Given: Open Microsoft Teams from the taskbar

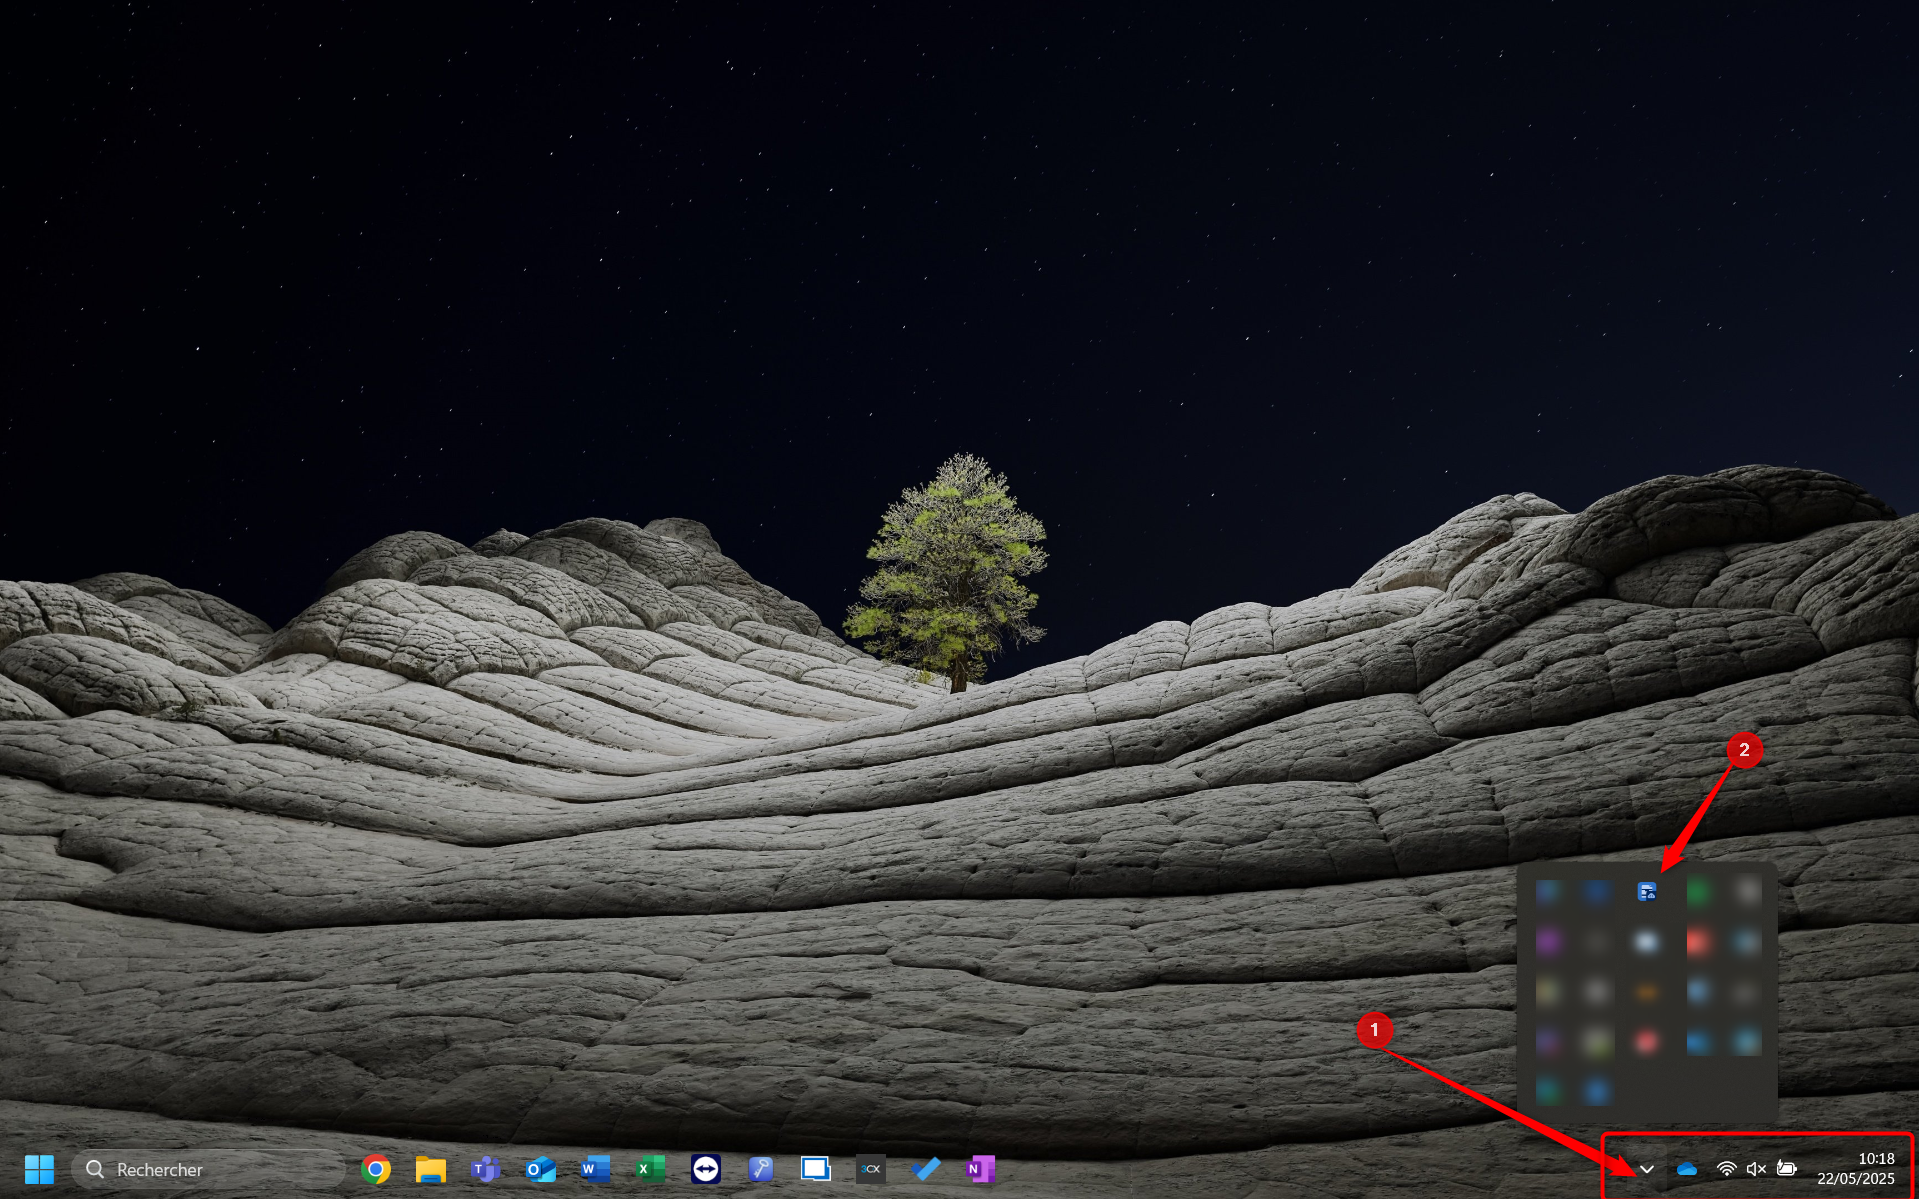Looking at the screenshot, I should [x=485, y=1168].
